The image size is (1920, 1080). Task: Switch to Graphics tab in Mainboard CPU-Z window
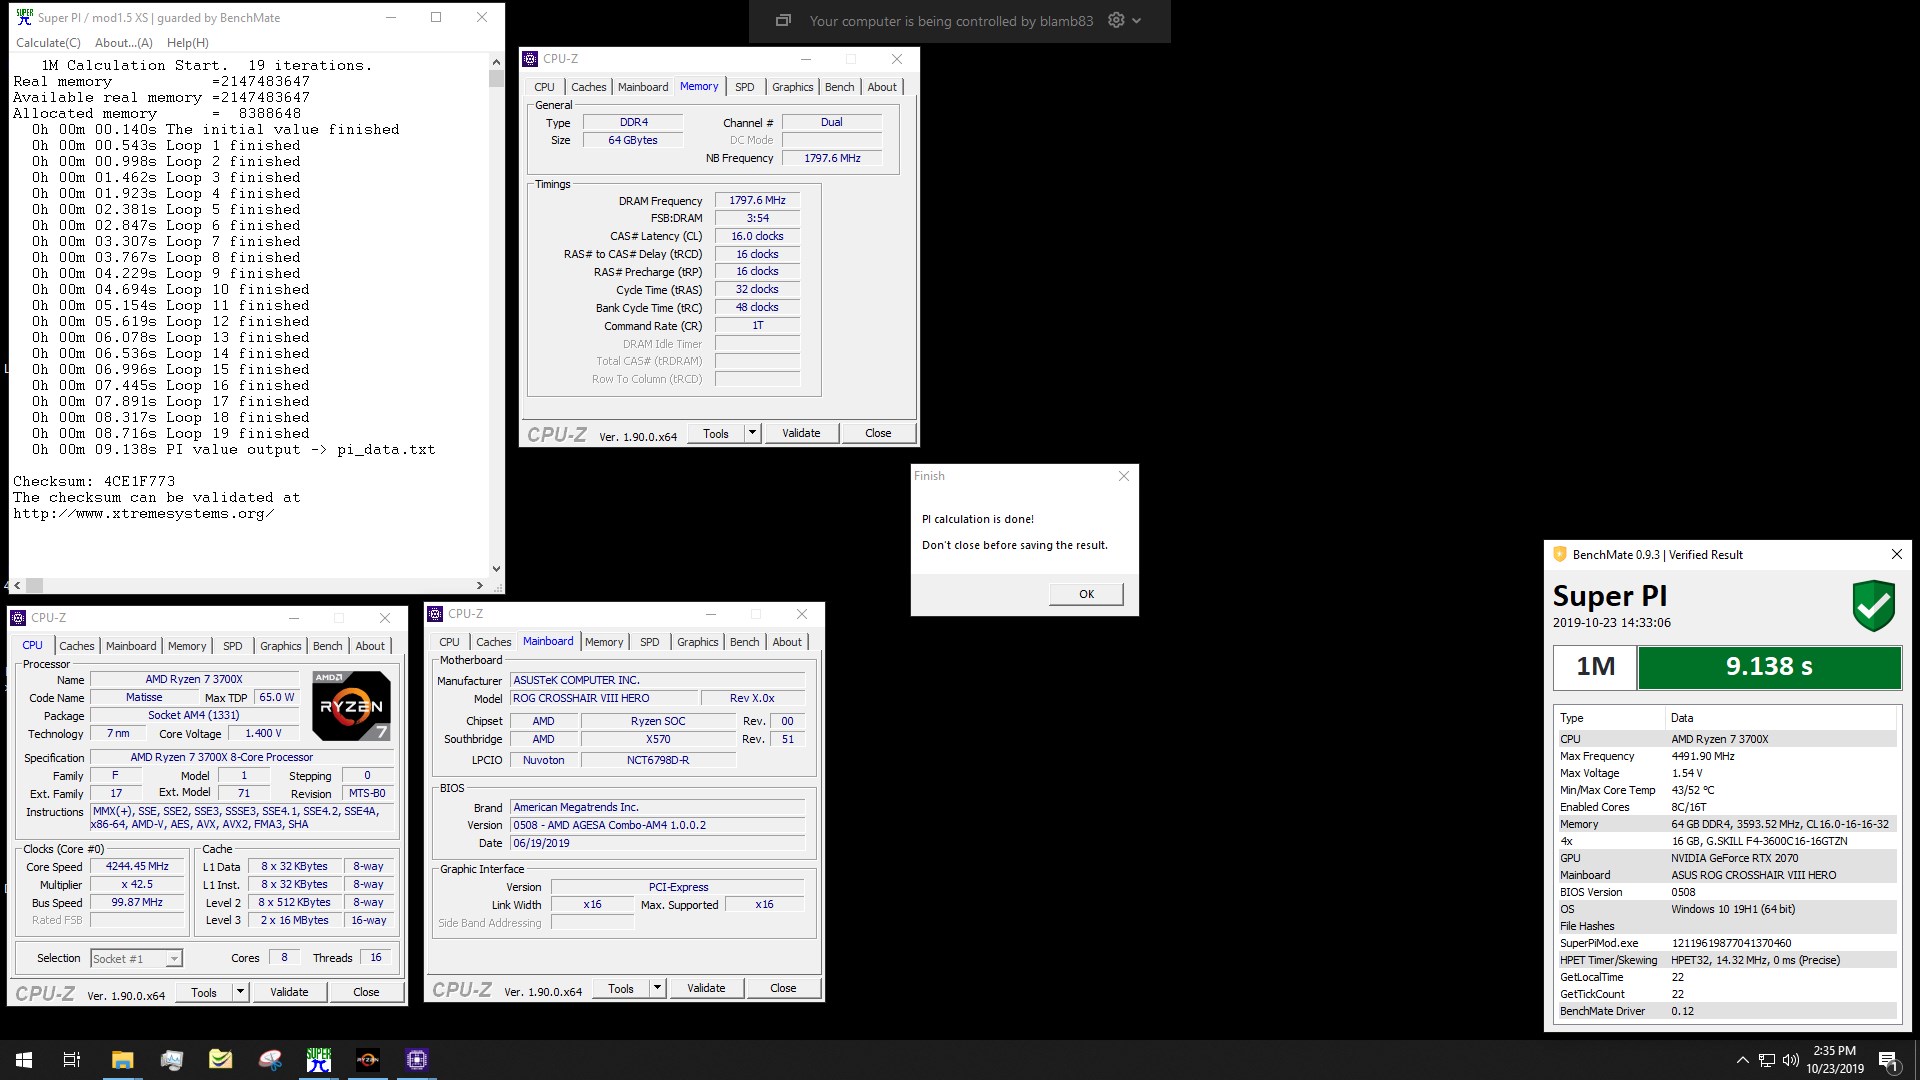(698, 642)
